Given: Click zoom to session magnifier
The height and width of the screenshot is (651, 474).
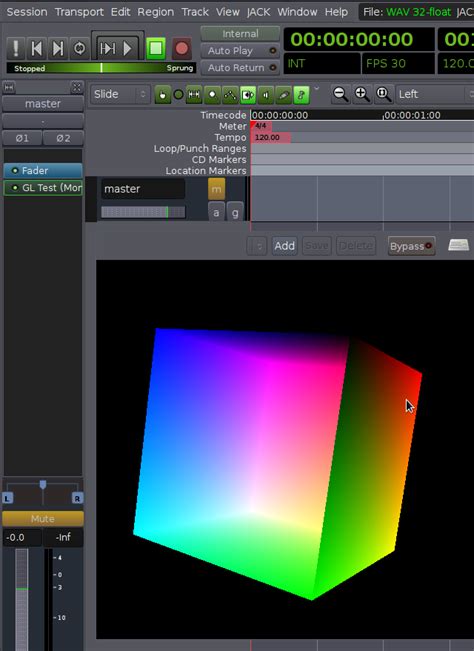Looking at the screenshot, I should [x=383, y=94].
